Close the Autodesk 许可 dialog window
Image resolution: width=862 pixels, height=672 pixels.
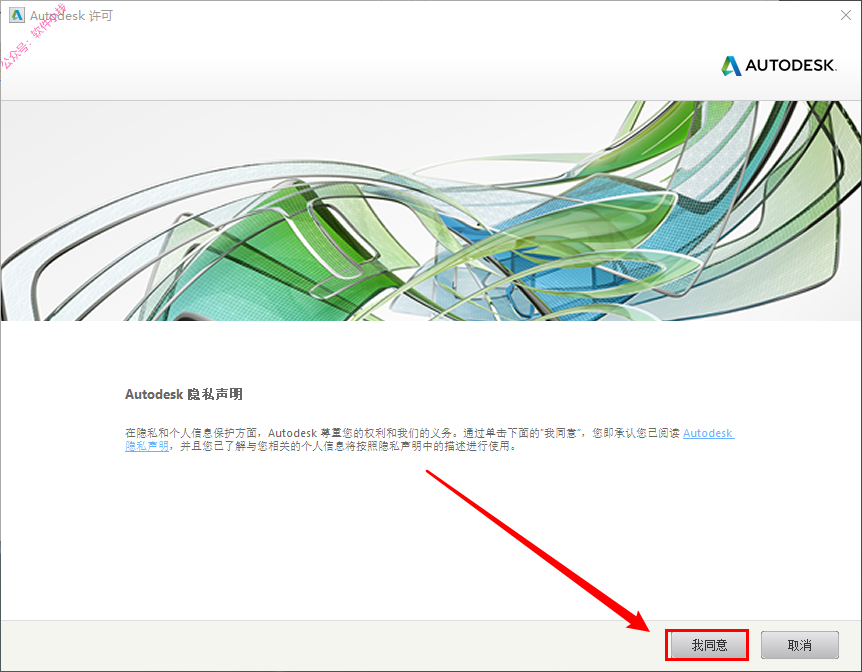click(x=846, y=15)
